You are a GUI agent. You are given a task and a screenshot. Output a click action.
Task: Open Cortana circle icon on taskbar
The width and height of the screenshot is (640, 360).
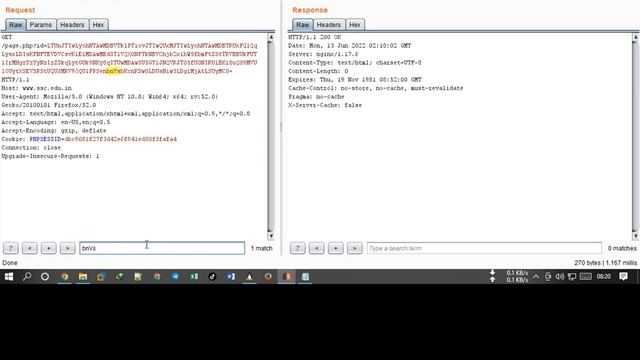tap(45, 277)
